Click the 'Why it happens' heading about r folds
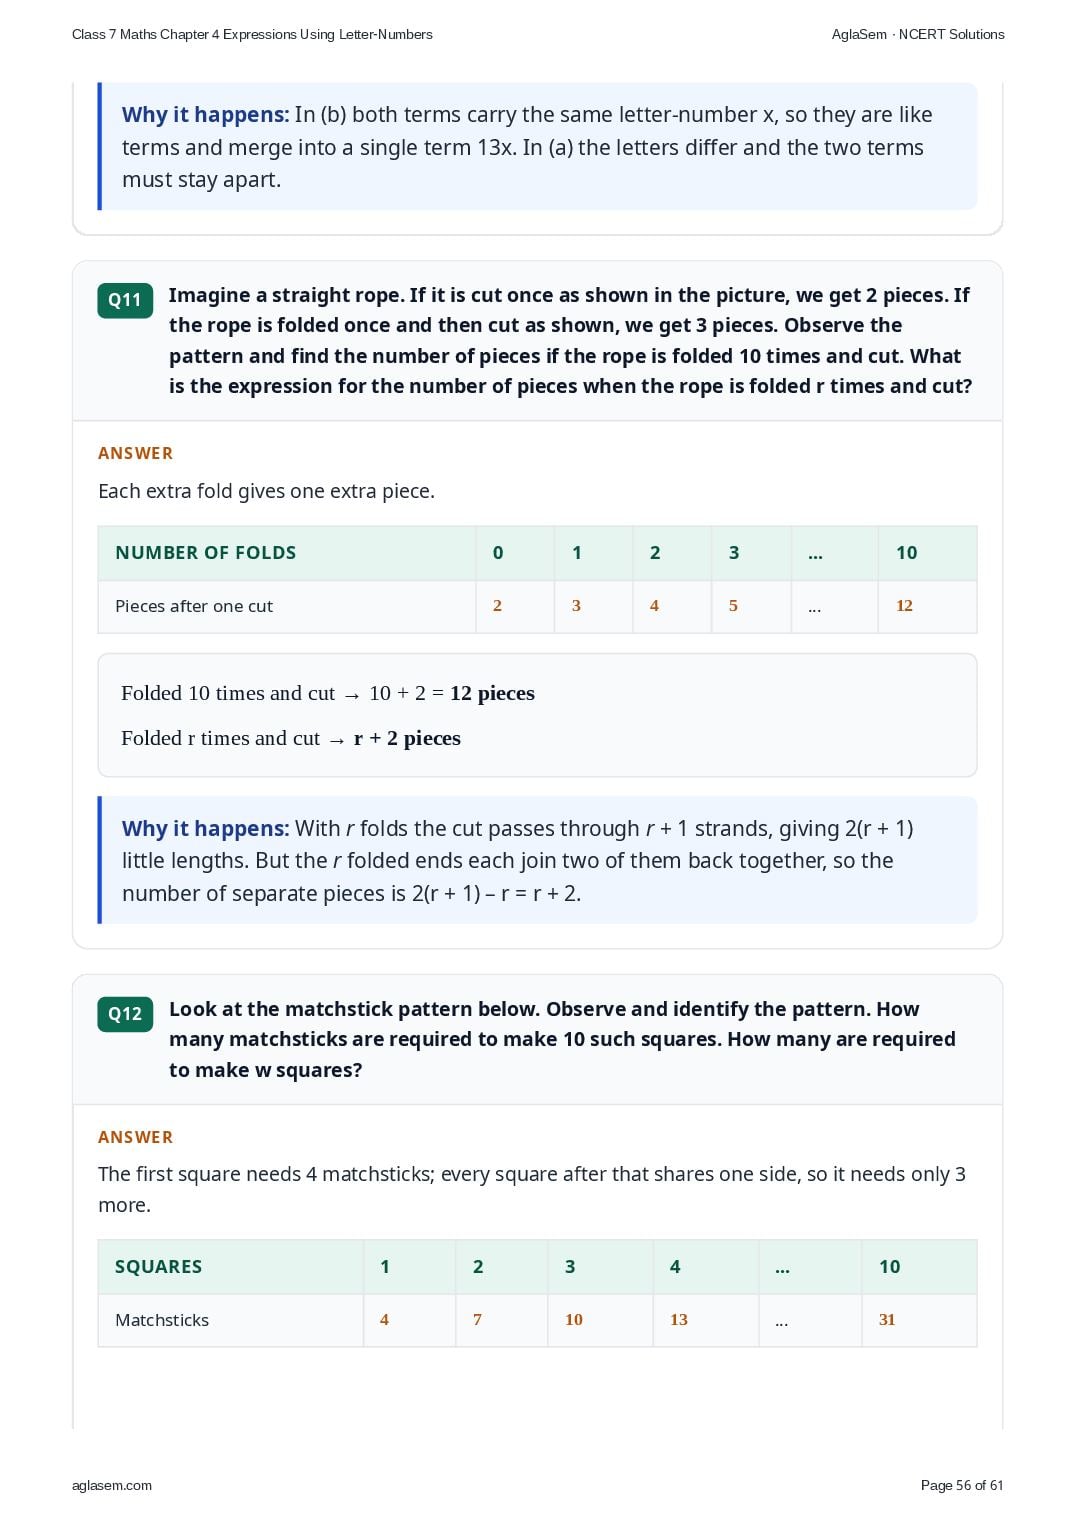Viewport: 1076px width, 1522px height. pos(205,829)
